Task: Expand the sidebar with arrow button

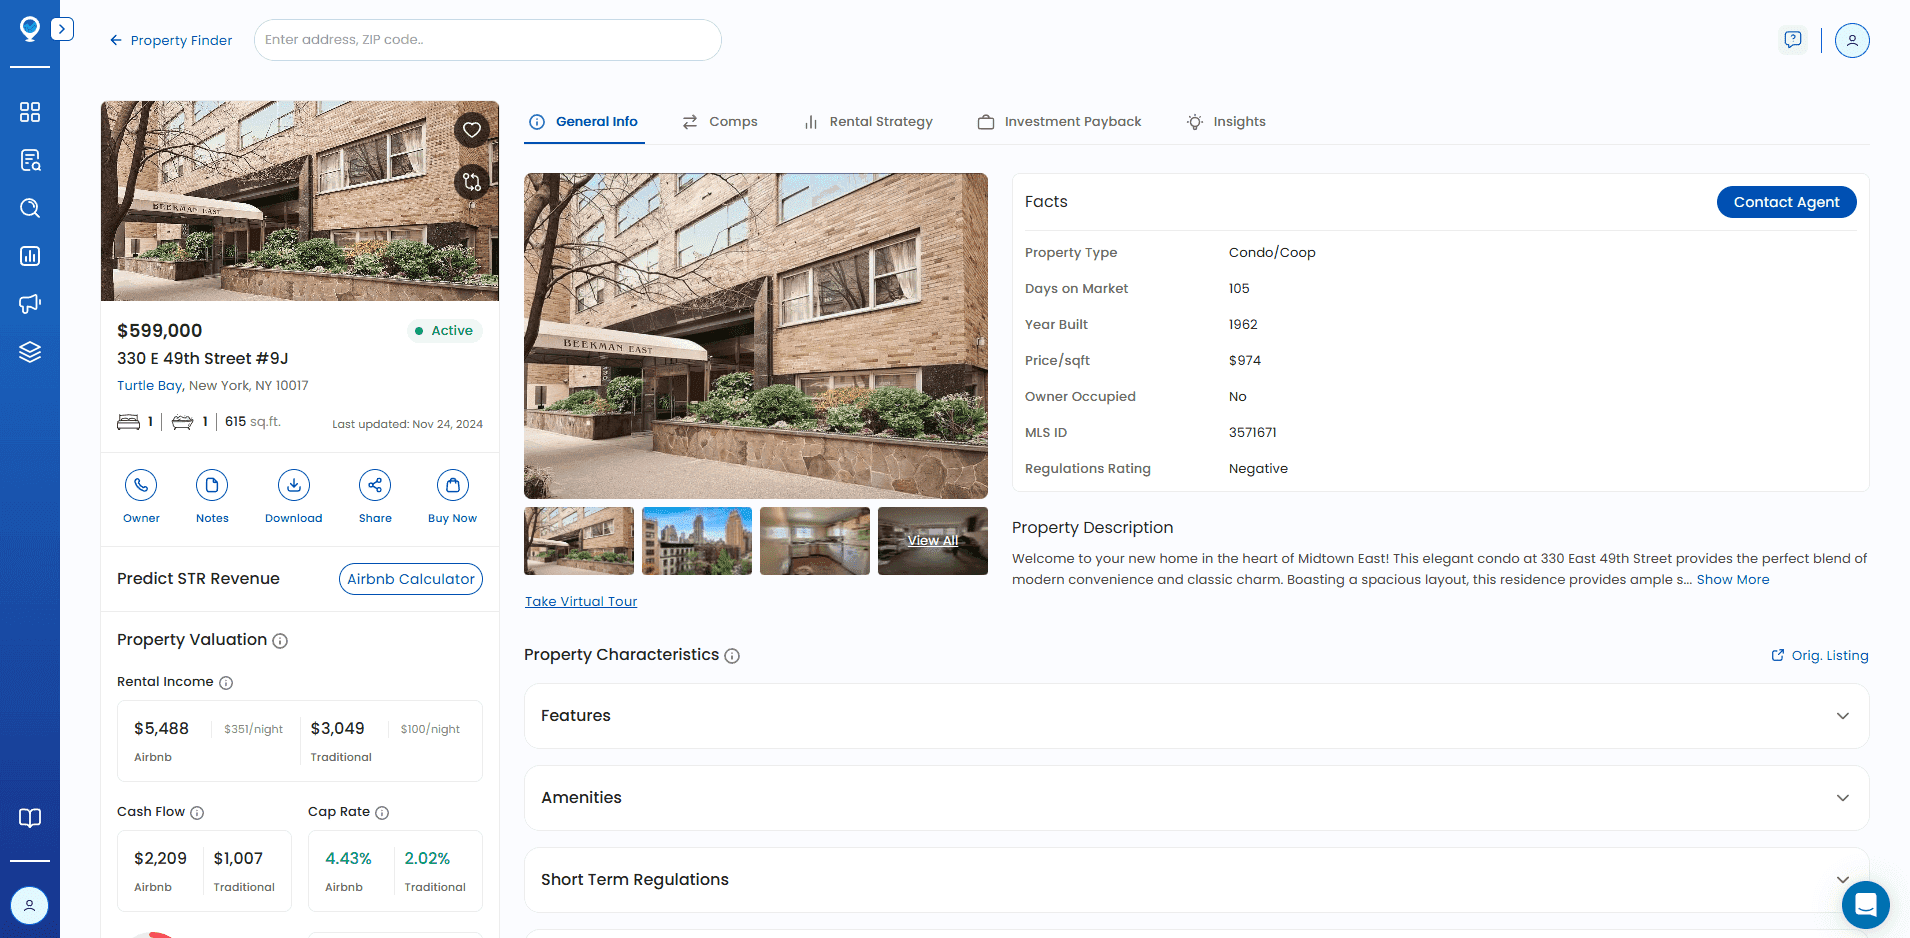Action: point(62,29)
